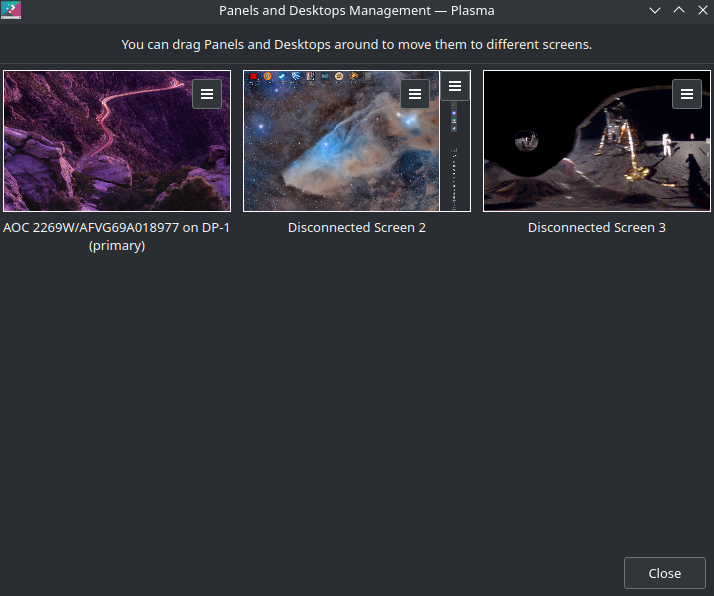Select the purple canyon desktop thumbnail
Image resolution: width=714 pixels, height=596 pixels.
tap(117, 141)
